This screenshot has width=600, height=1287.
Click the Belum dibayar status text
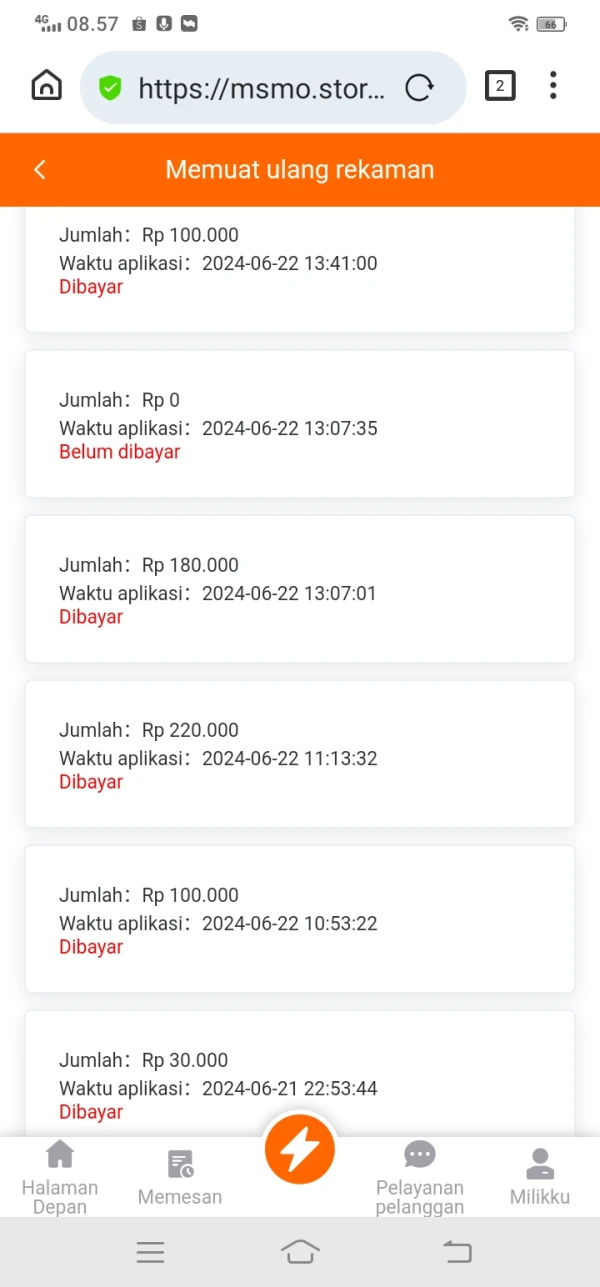click(120, 452)
